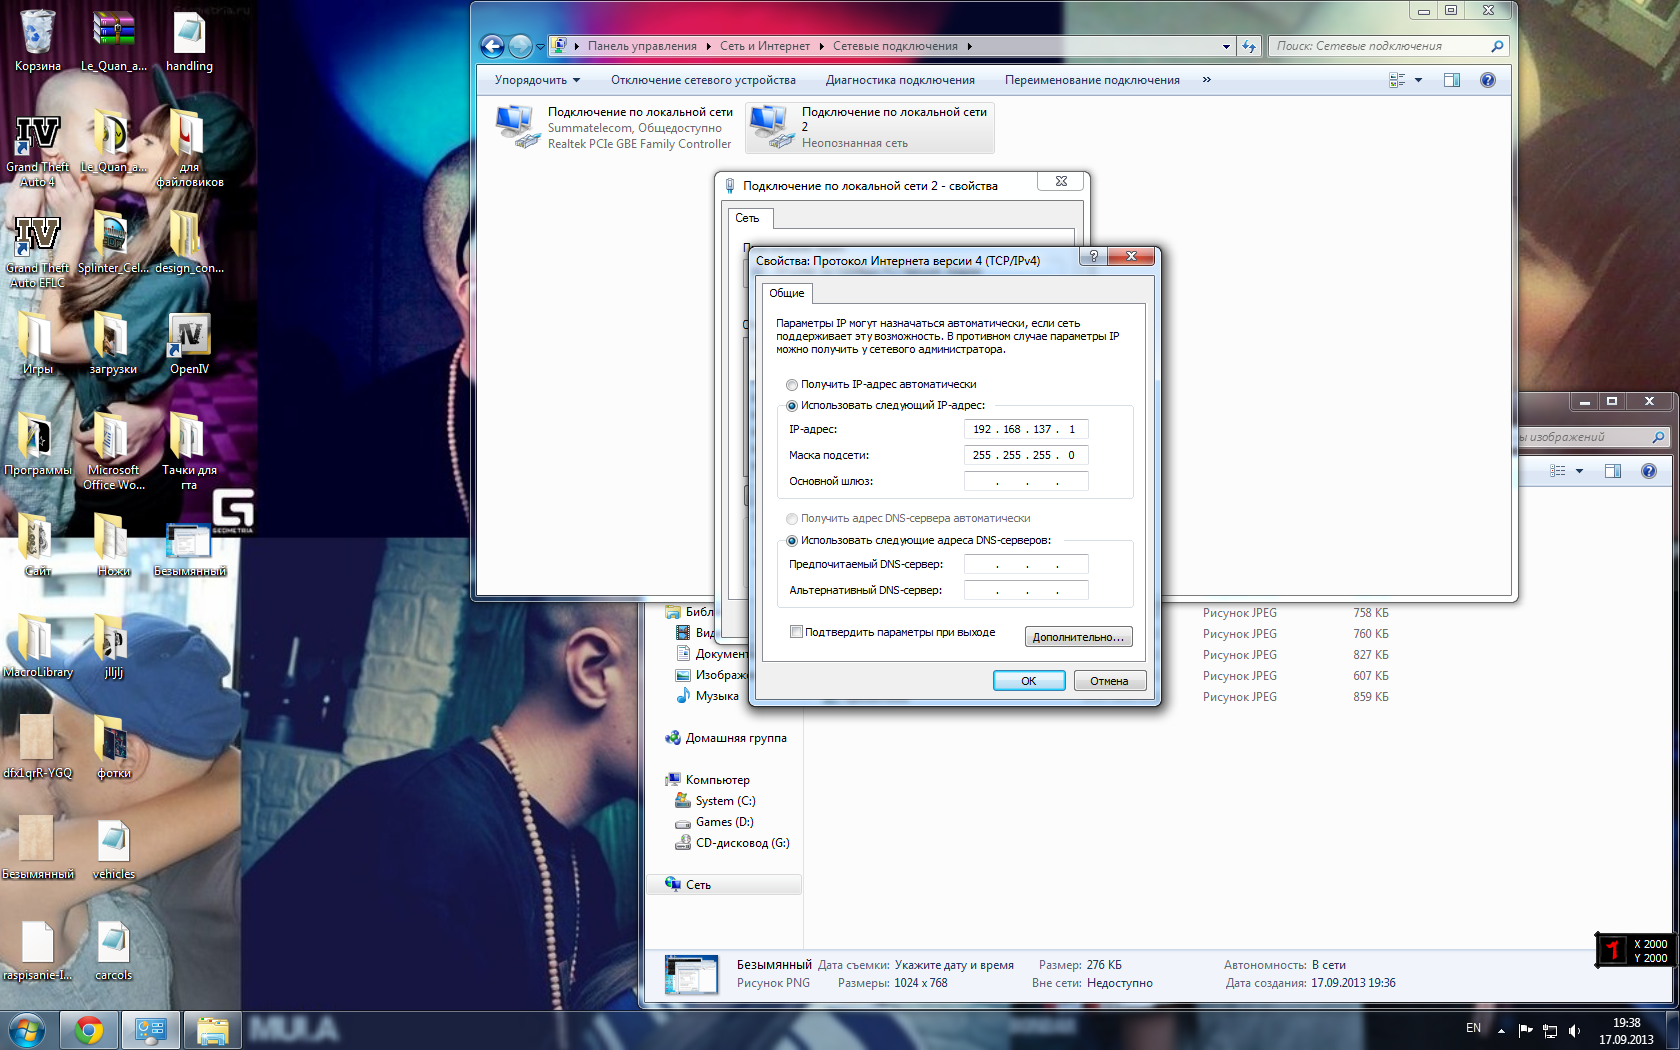Open the Программы folder on desktop
1680x1050 pixels.
tap(37, 445)
